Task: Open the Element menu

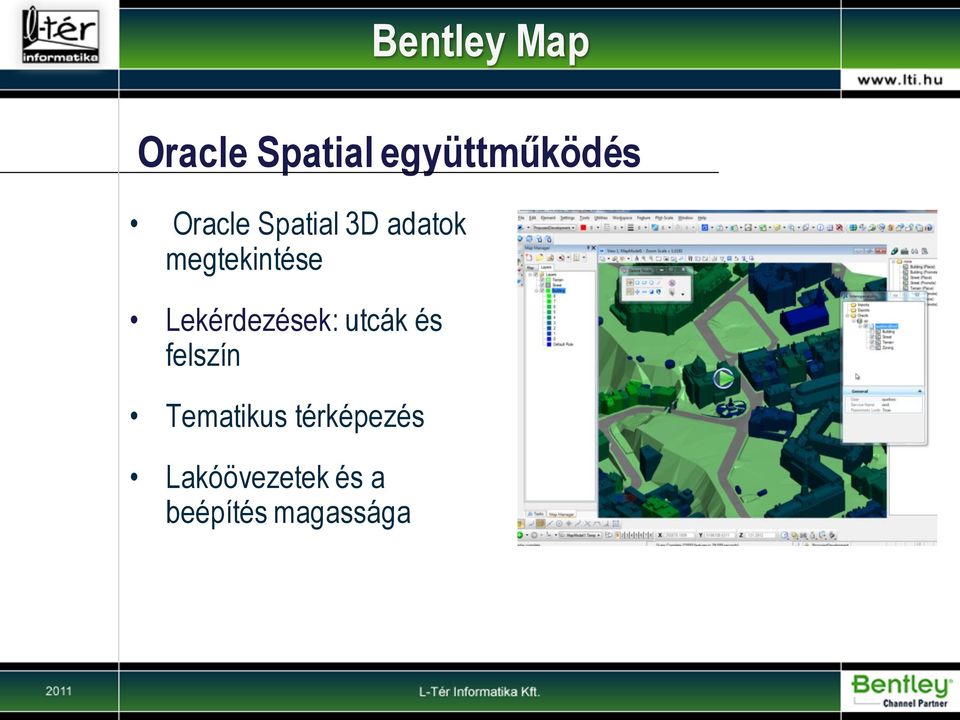Action: click(x=548, y=218)
